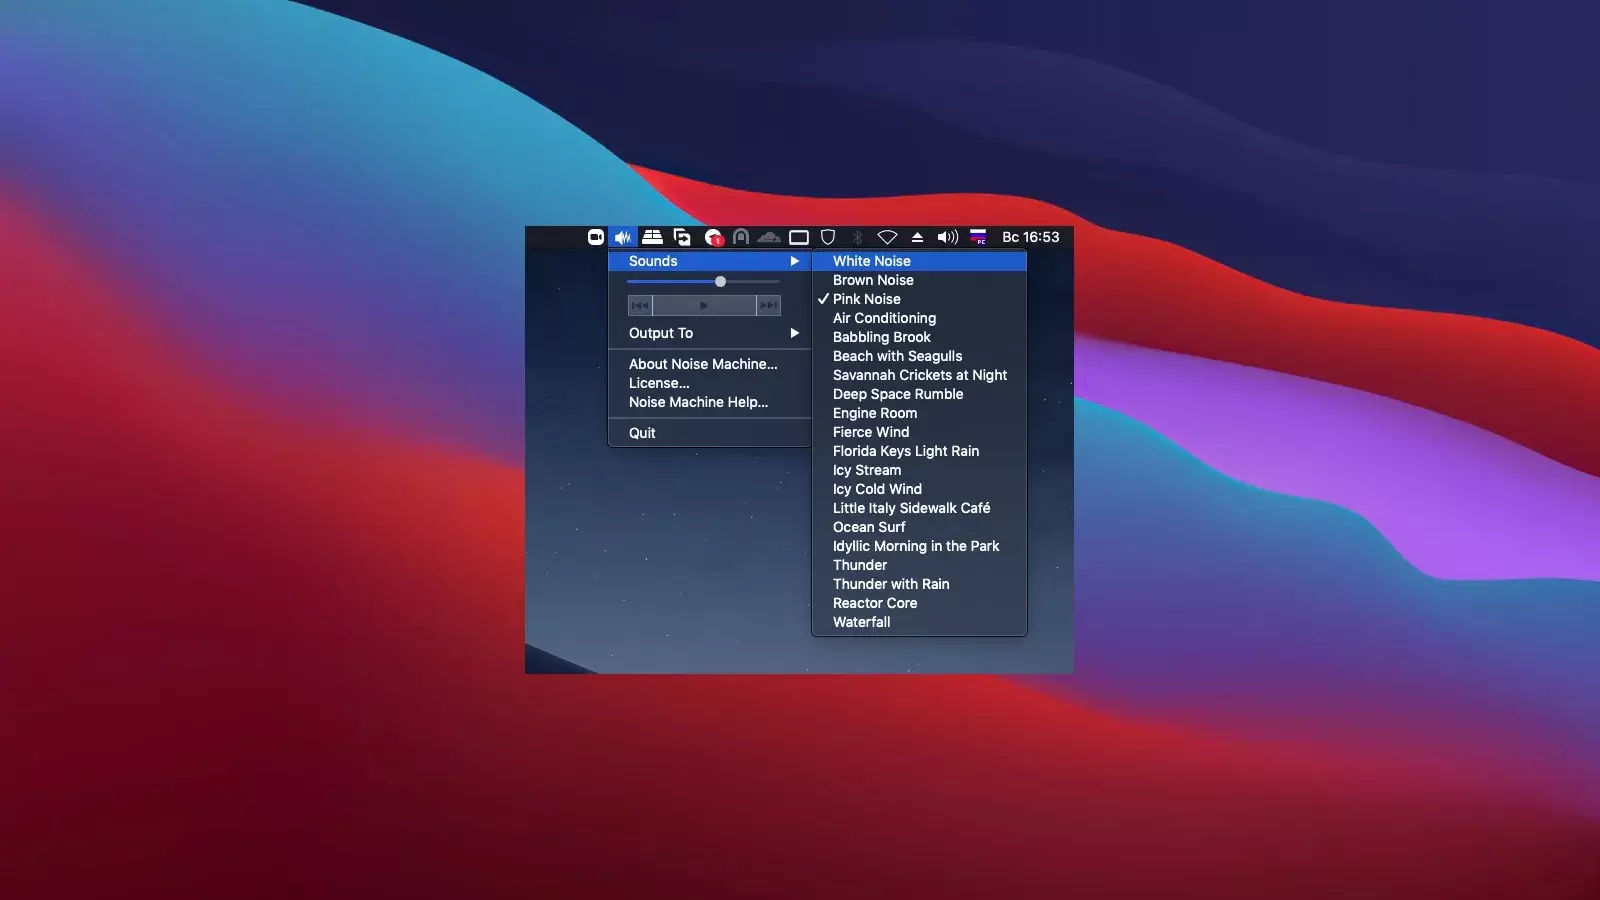1600x900 pixels.
Task: Choose White Noise from the sounds list
Action: [x=871, y=261]
